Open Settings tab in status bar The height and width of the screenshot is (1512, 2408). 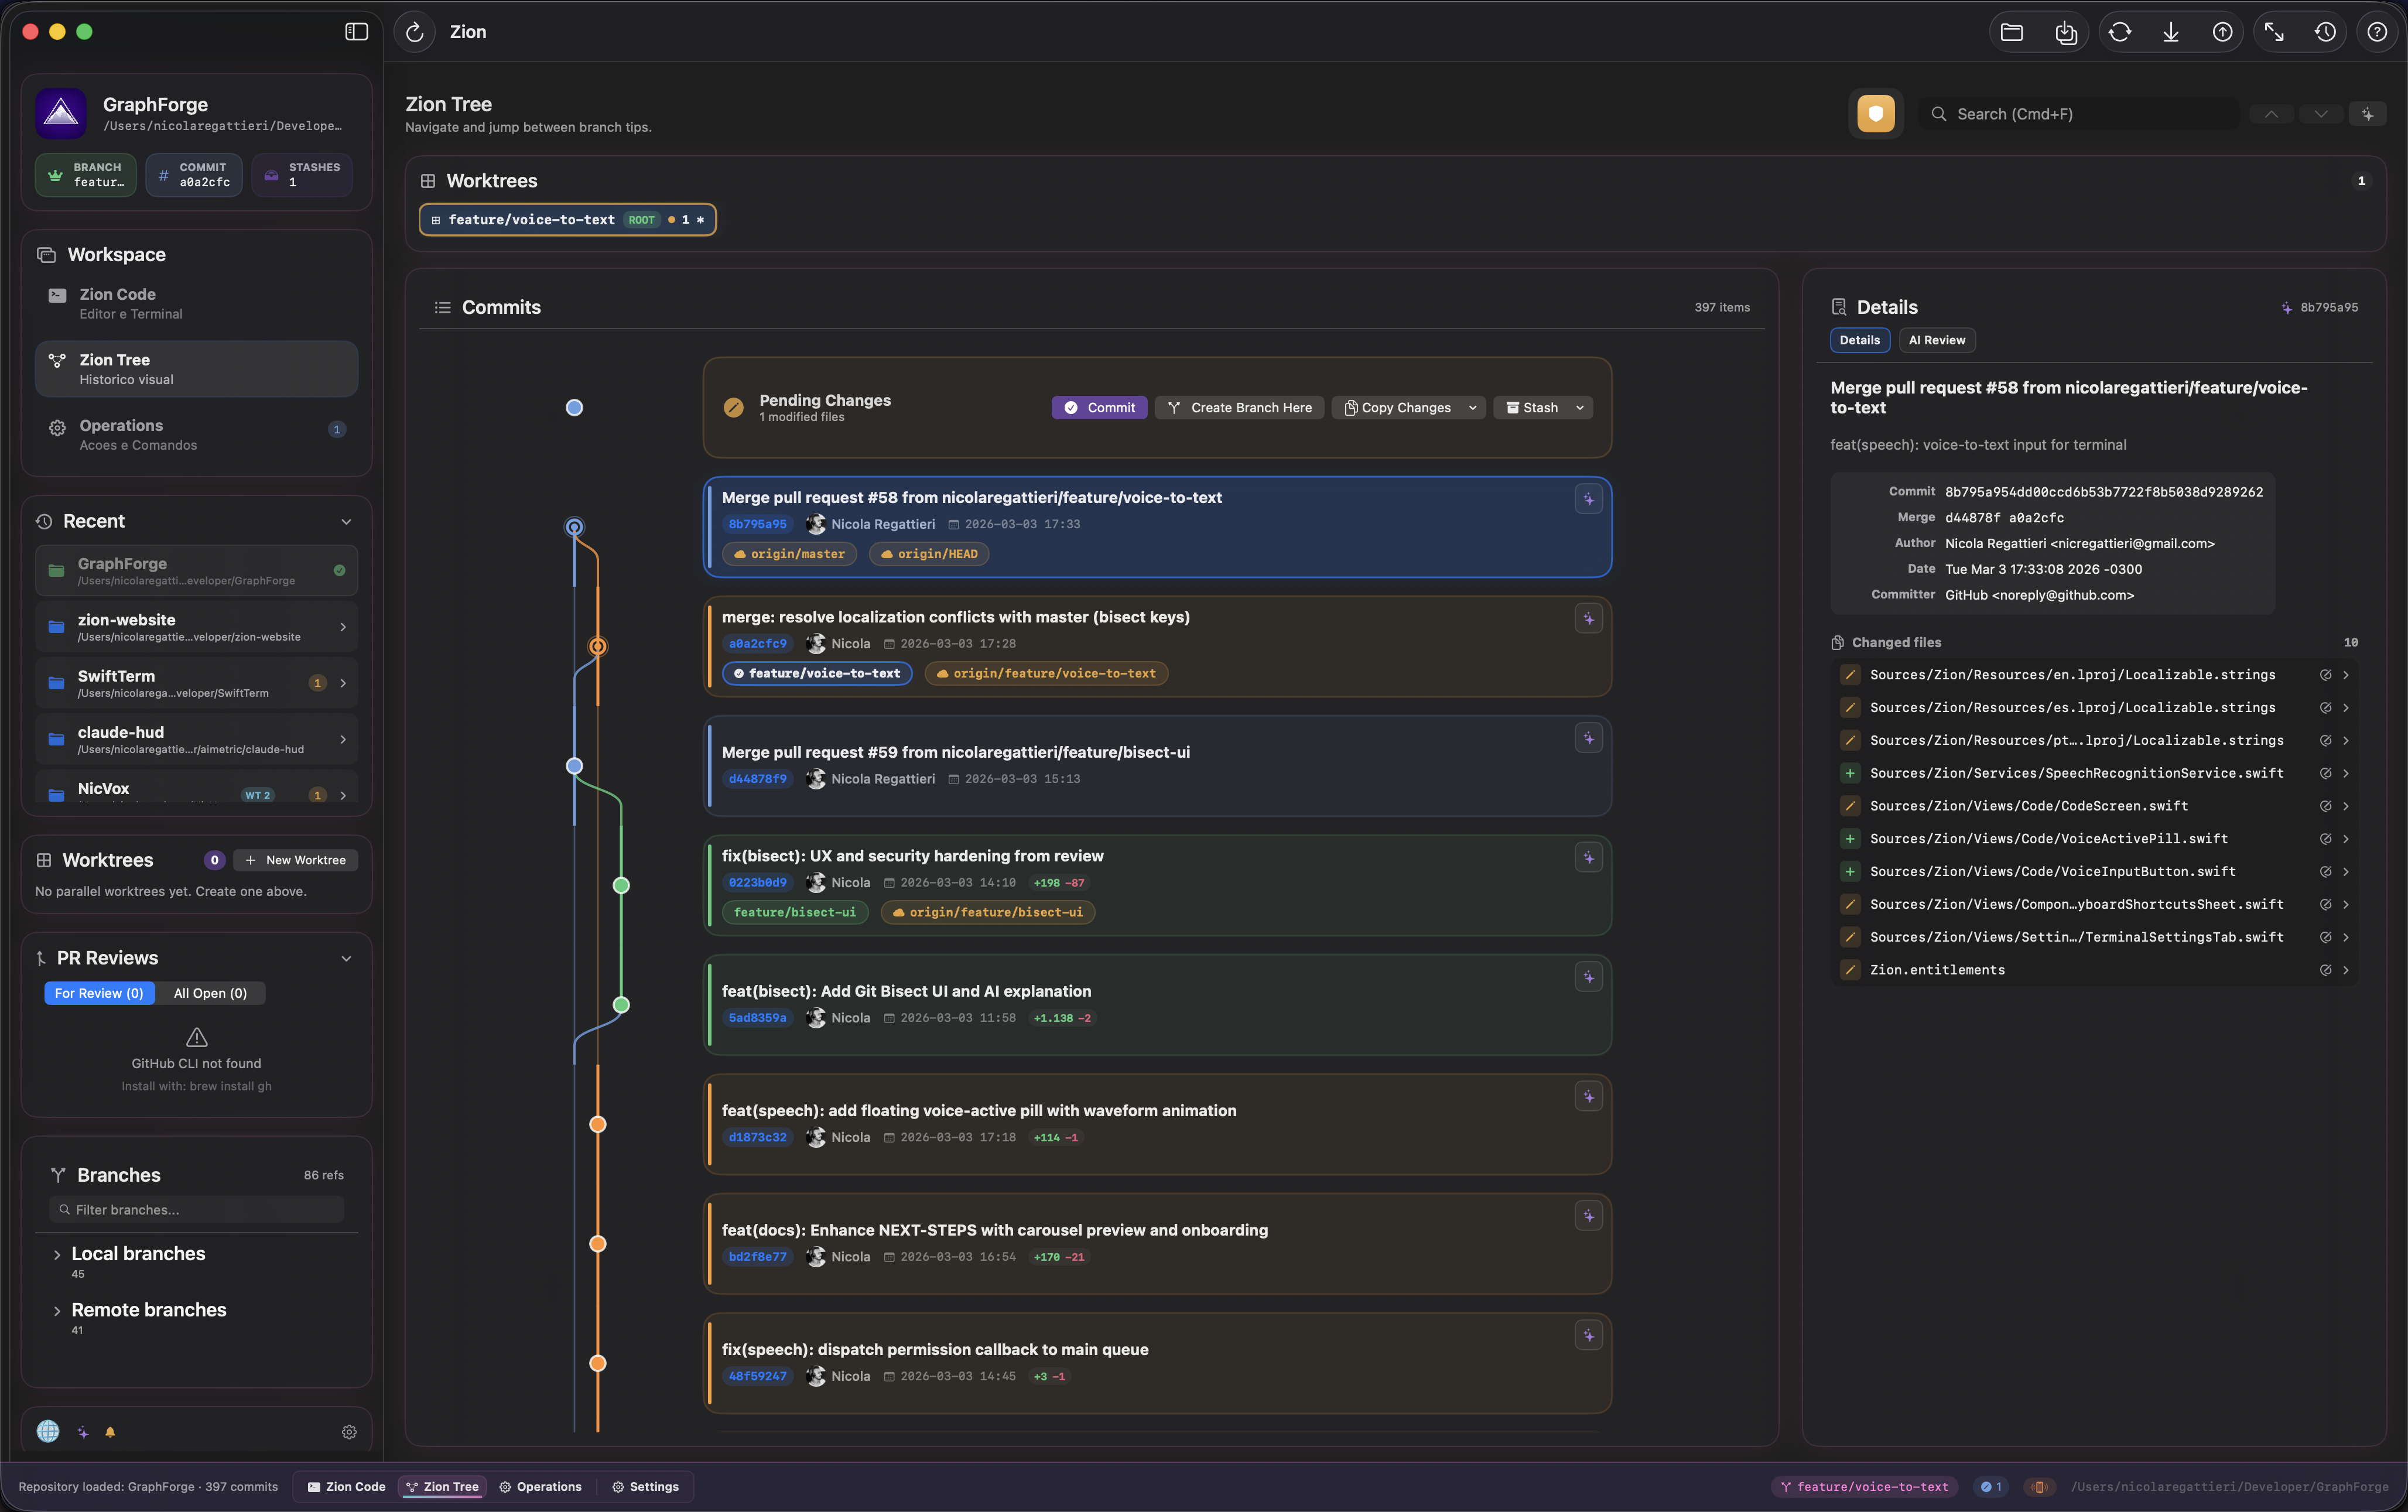point(645,1487)
